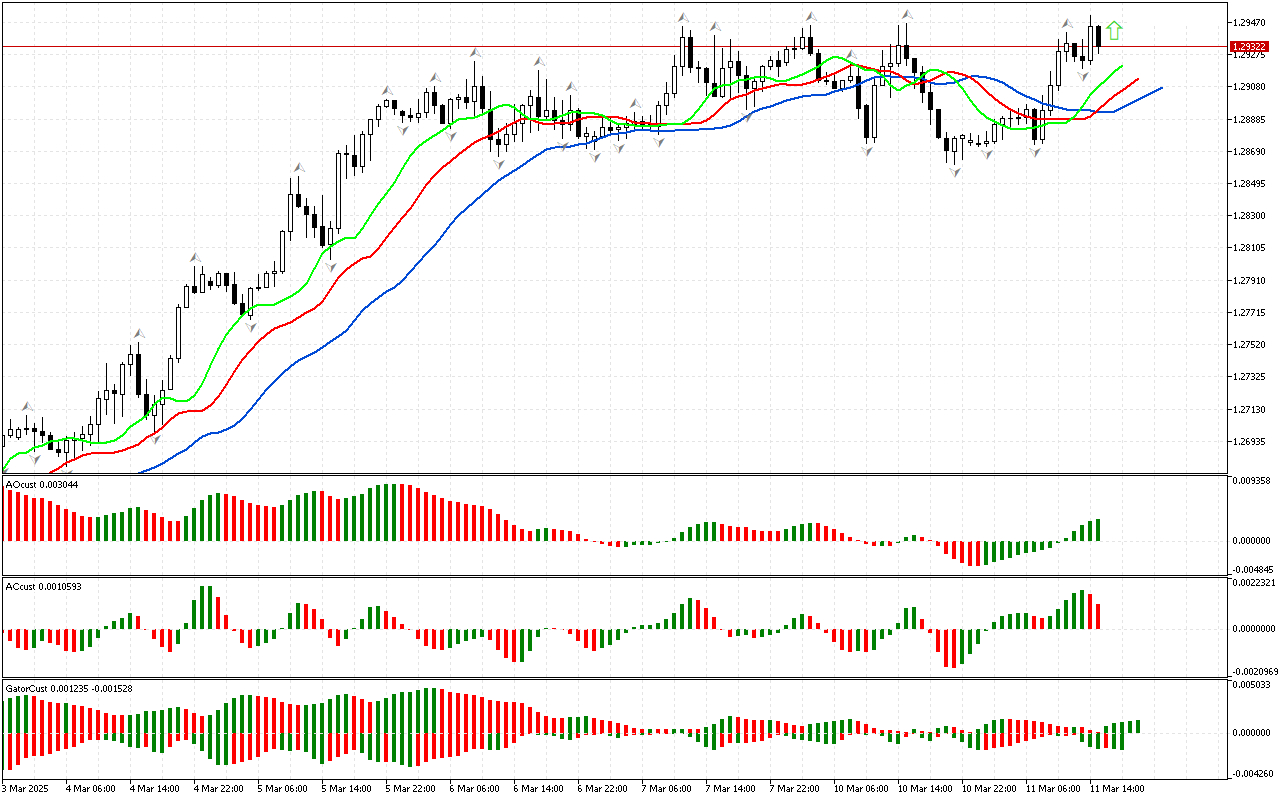Screen dimensions: 1280x800
Task: Click the 1.27715 price scale label
Action: (x=1250, y=313)
